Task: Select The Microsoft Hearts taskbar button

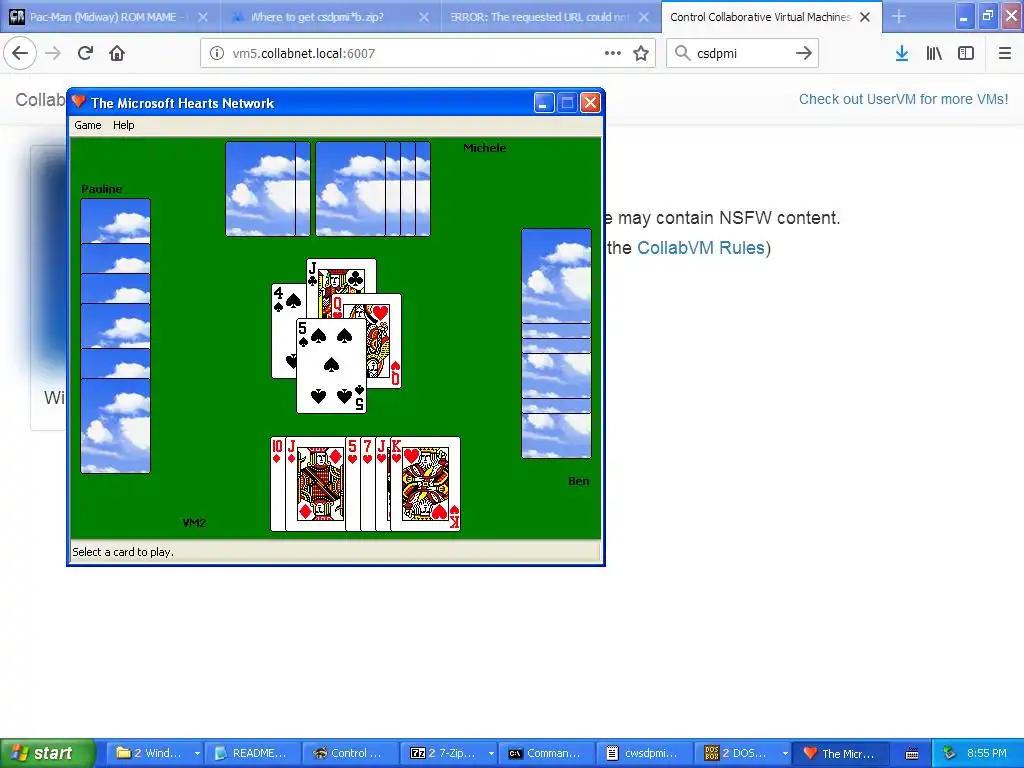Action: tap(840, 753)
